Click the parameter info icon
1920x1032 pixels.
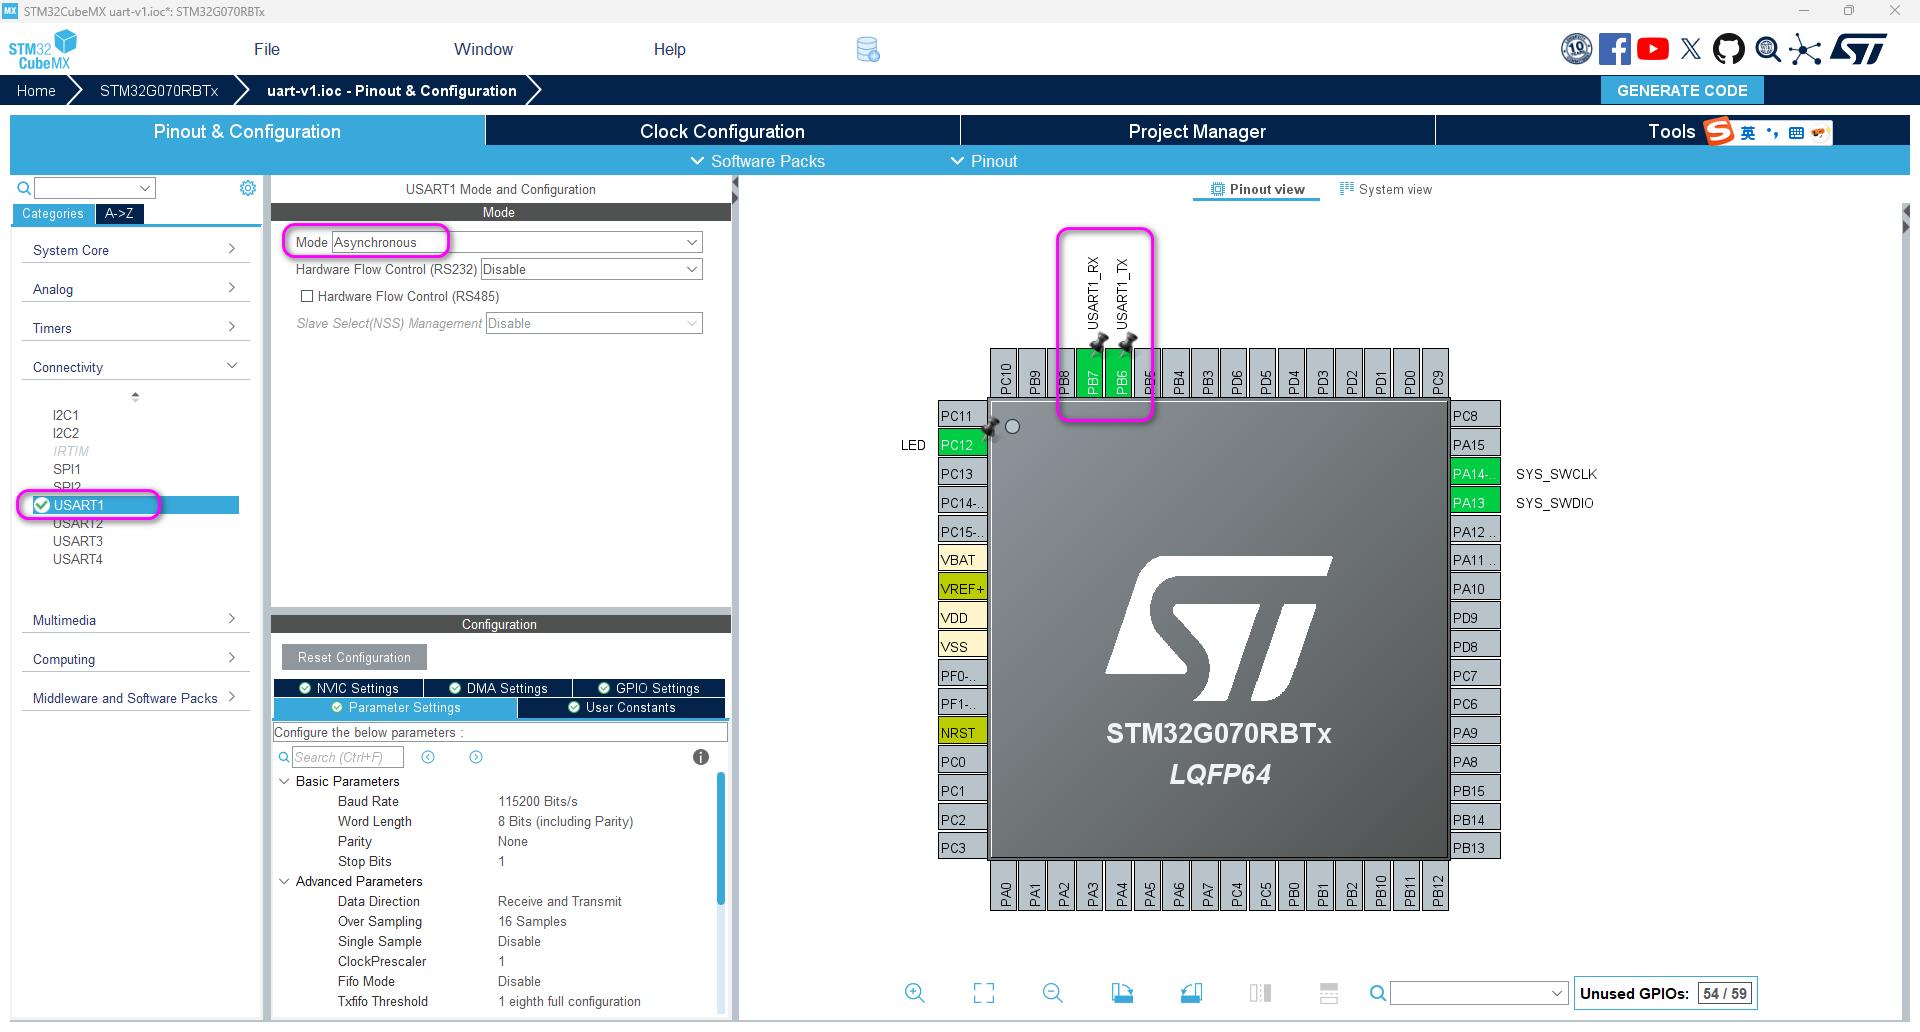tap(701, 757)
